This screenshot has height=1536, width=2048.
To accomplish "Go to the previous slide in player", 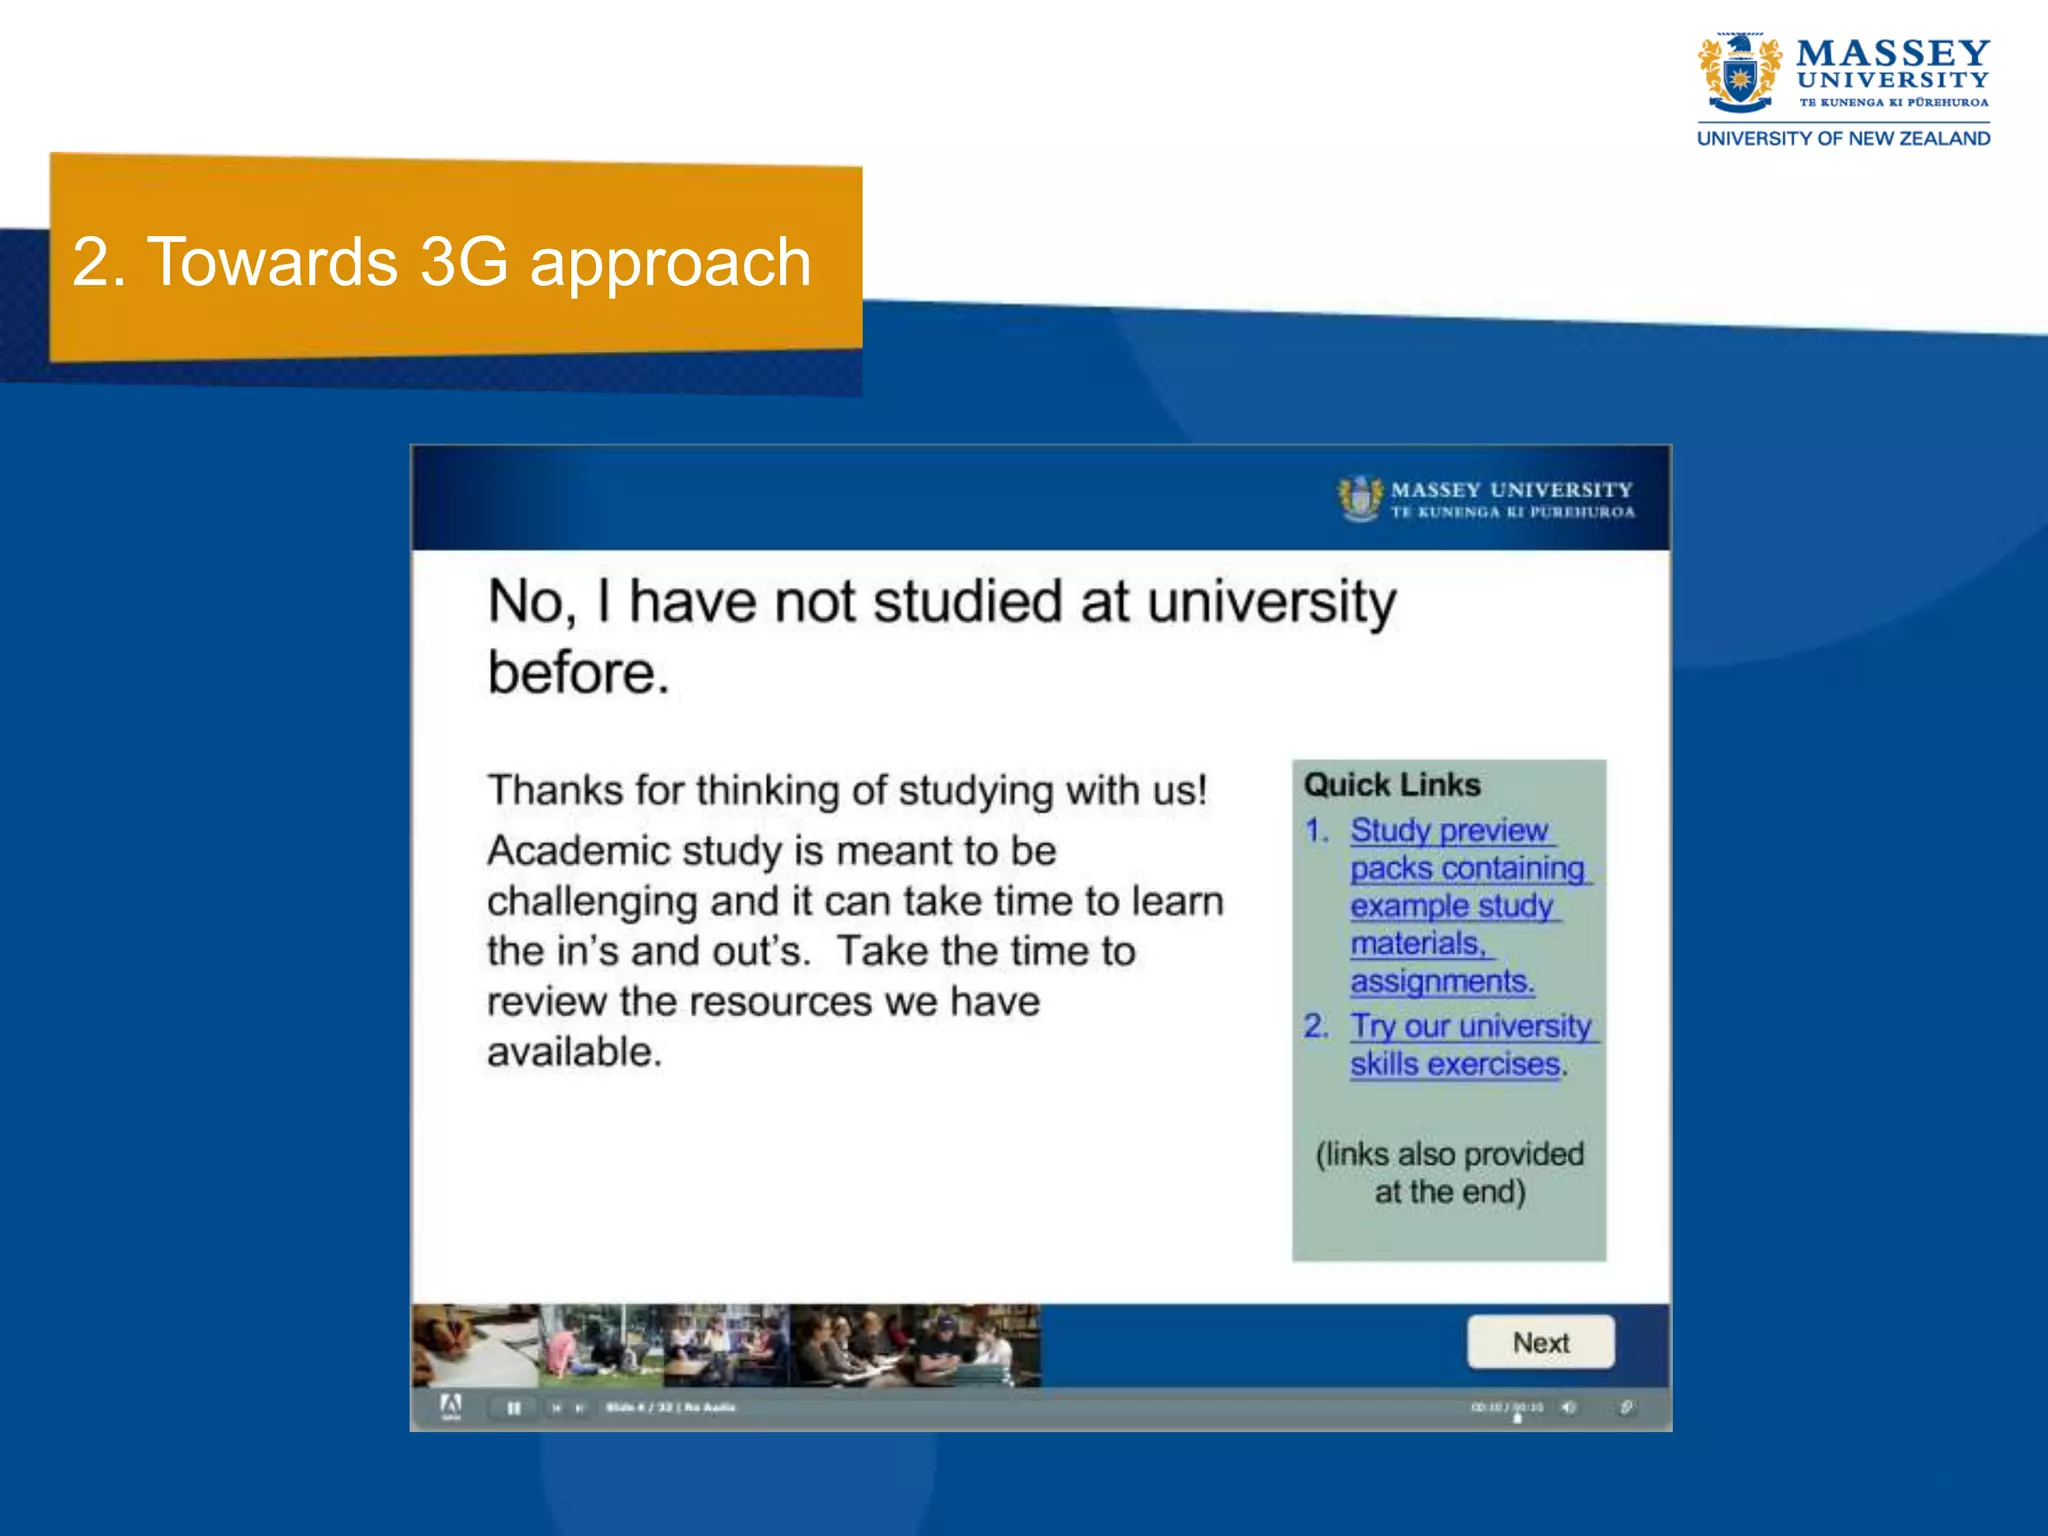I will click(x=556, y=1408).
